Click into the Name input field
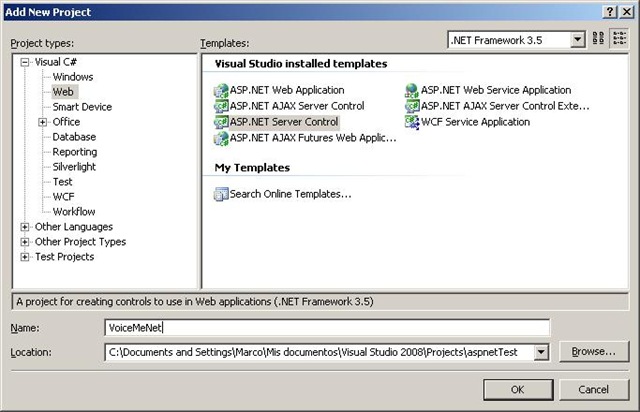Viewport: 640px width, 412px height. [327, 327]
